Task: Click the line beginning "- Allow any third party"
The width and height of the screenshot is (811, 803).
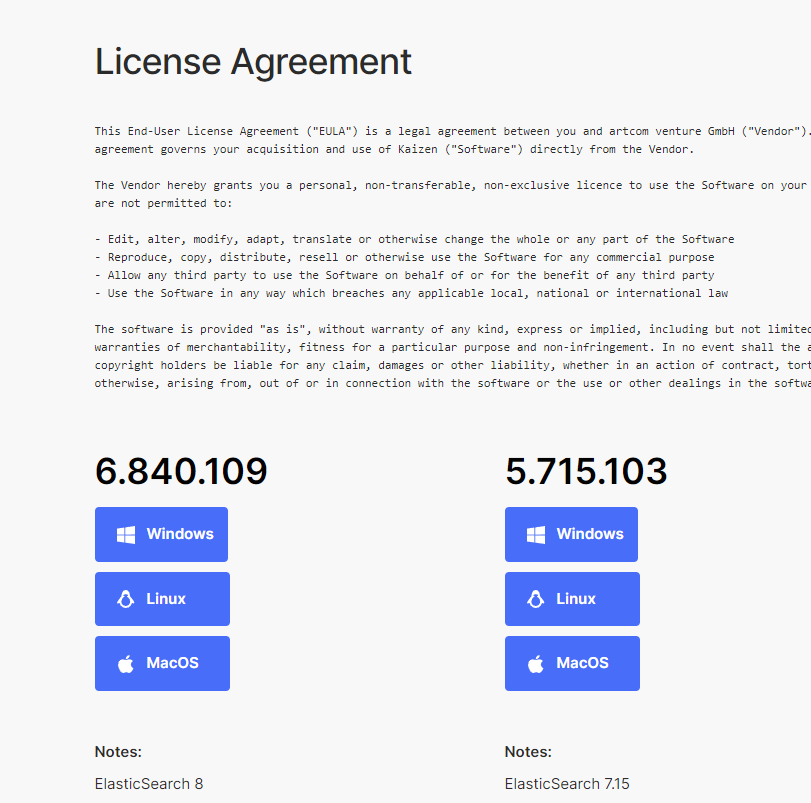Action: coord(404,275)
